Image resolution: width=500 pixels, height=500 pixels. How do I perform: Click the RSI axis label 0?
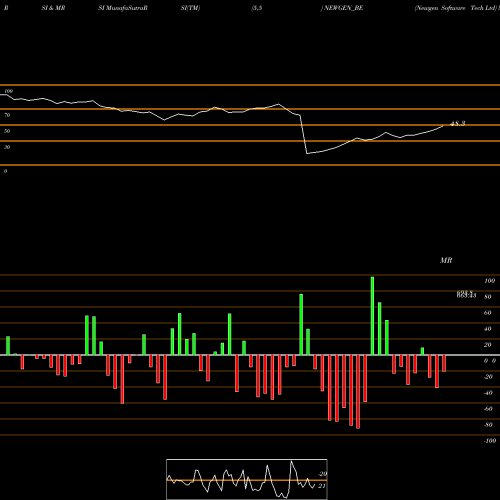coord(6,171)
